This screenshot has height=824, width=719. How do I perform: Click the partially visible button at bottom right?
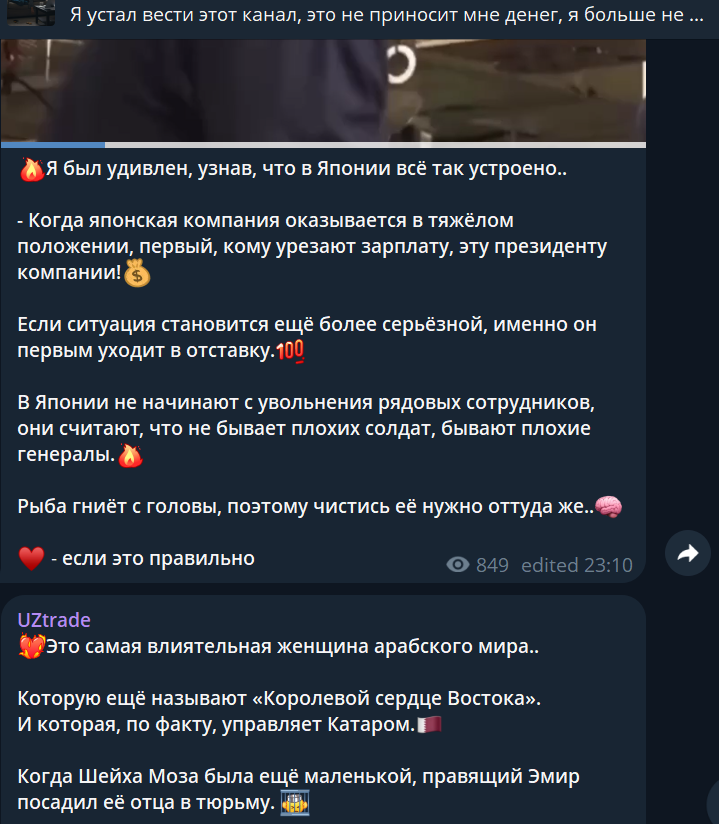713,802
